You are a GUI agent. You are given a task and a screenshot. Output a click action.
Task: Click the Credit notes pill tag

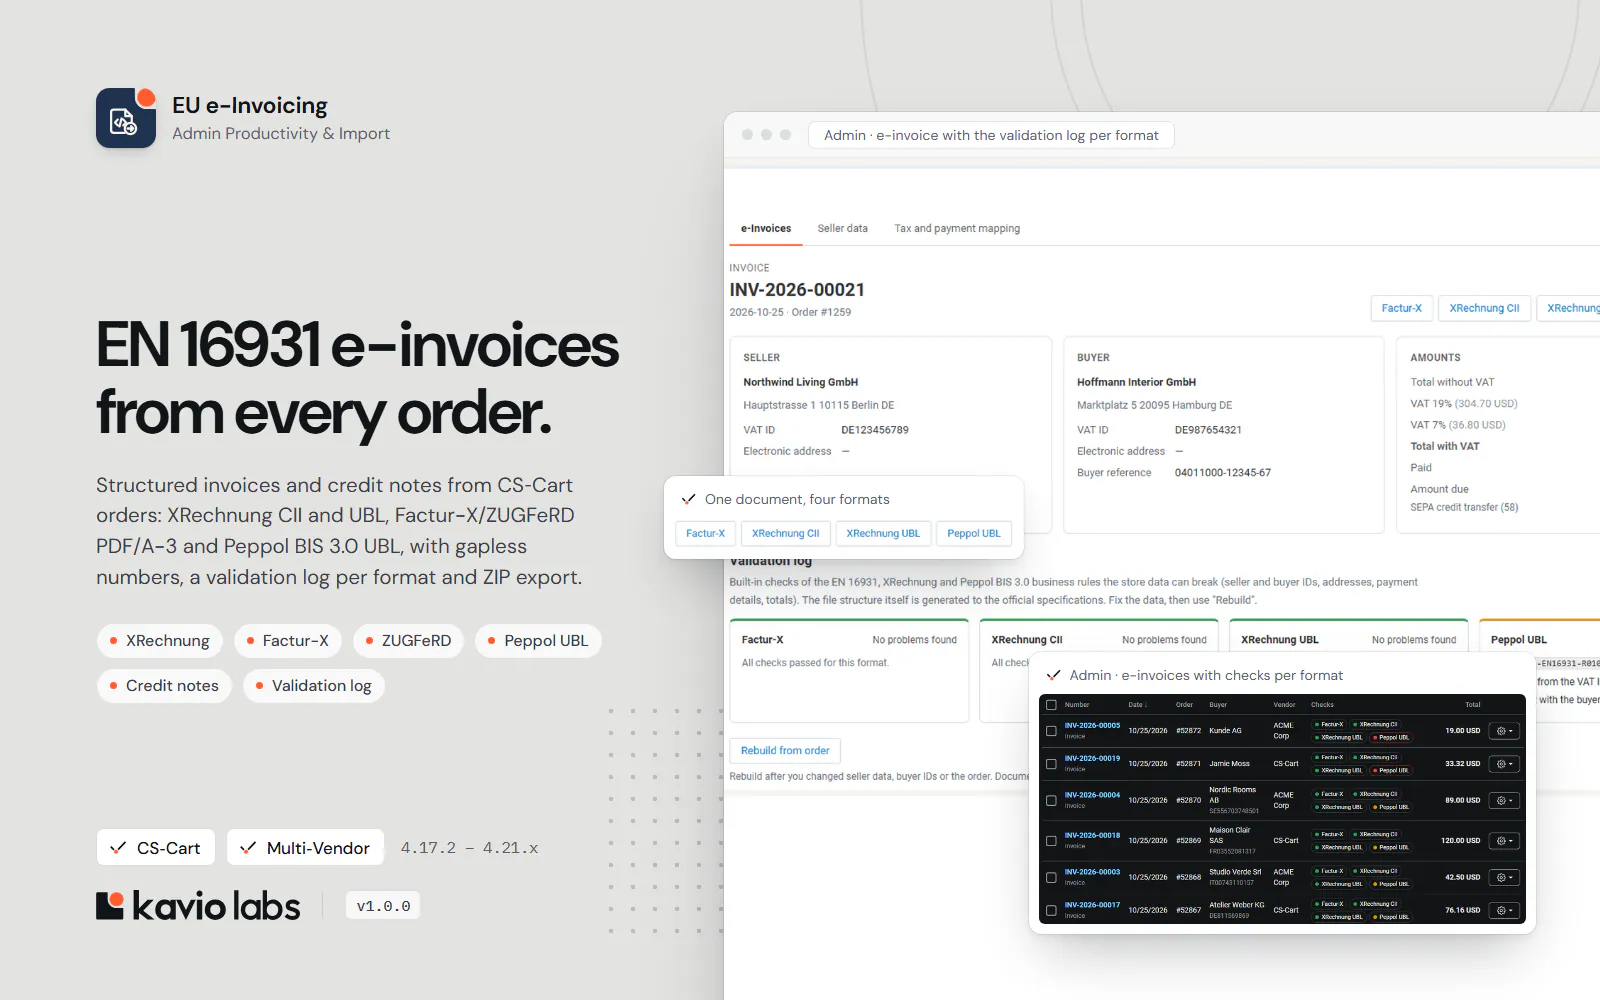pos(165,686)
